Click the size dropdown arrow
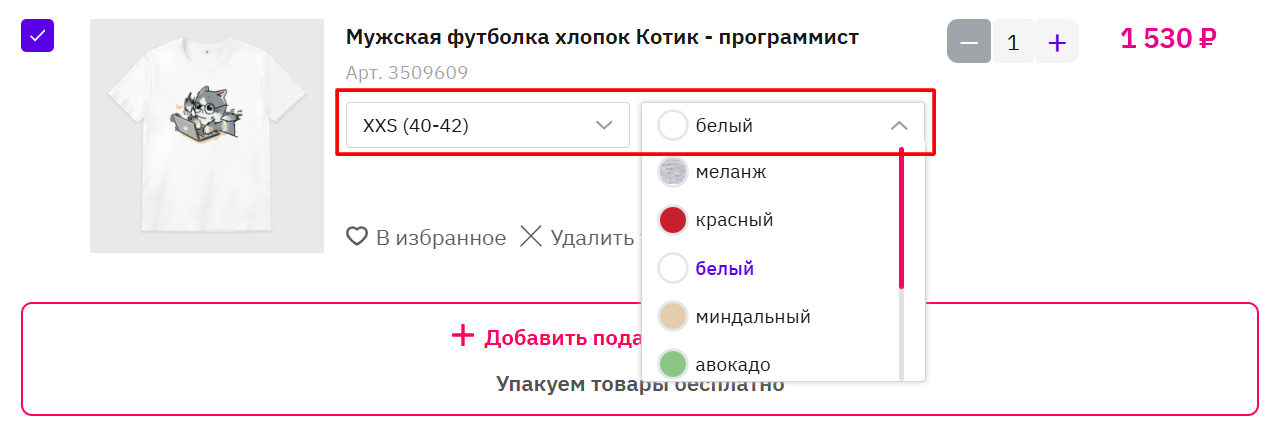Screen dimensions: 1279x445 [604, 126]
